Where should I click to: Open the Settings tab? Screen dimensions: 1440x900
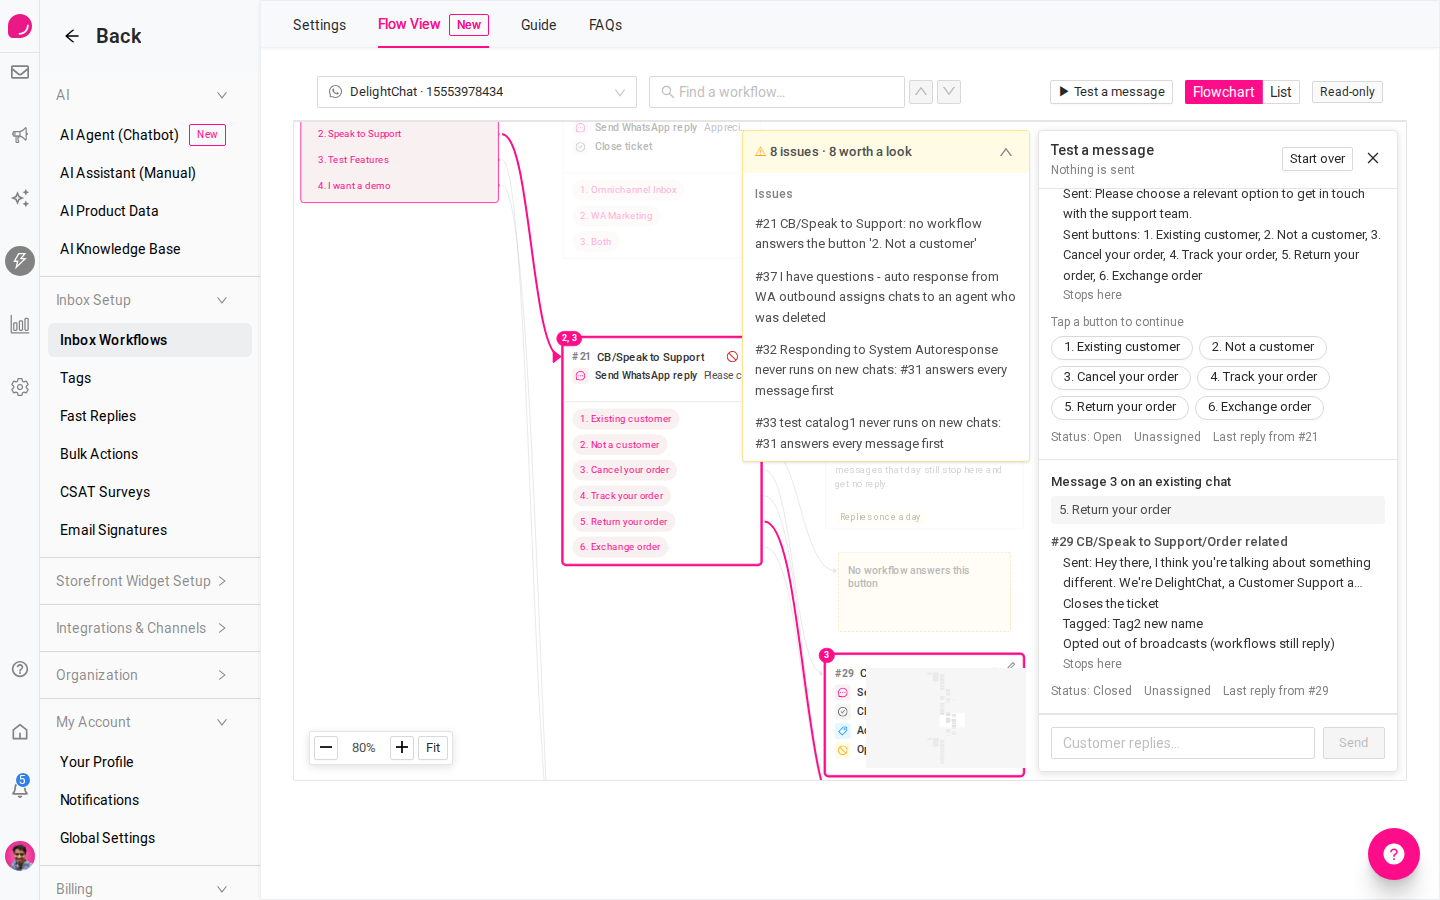tap(319, 25)
